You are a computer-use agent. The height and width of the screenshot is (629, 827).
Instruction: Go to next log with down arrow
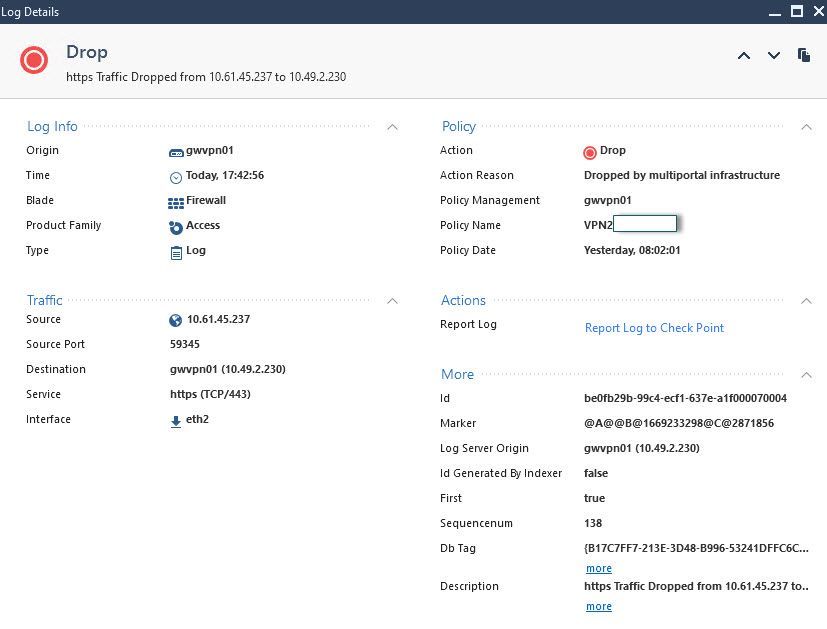pos(774,56)
